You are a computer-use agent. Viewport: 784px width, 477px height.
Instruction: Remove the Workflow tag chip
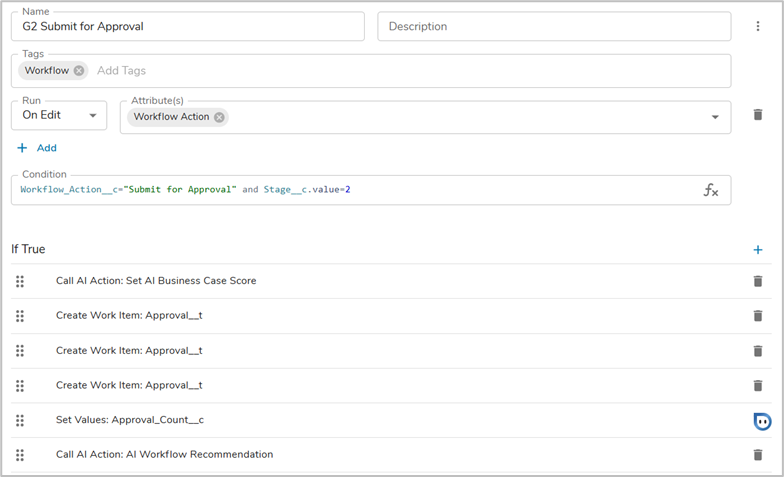coord(79,71)
